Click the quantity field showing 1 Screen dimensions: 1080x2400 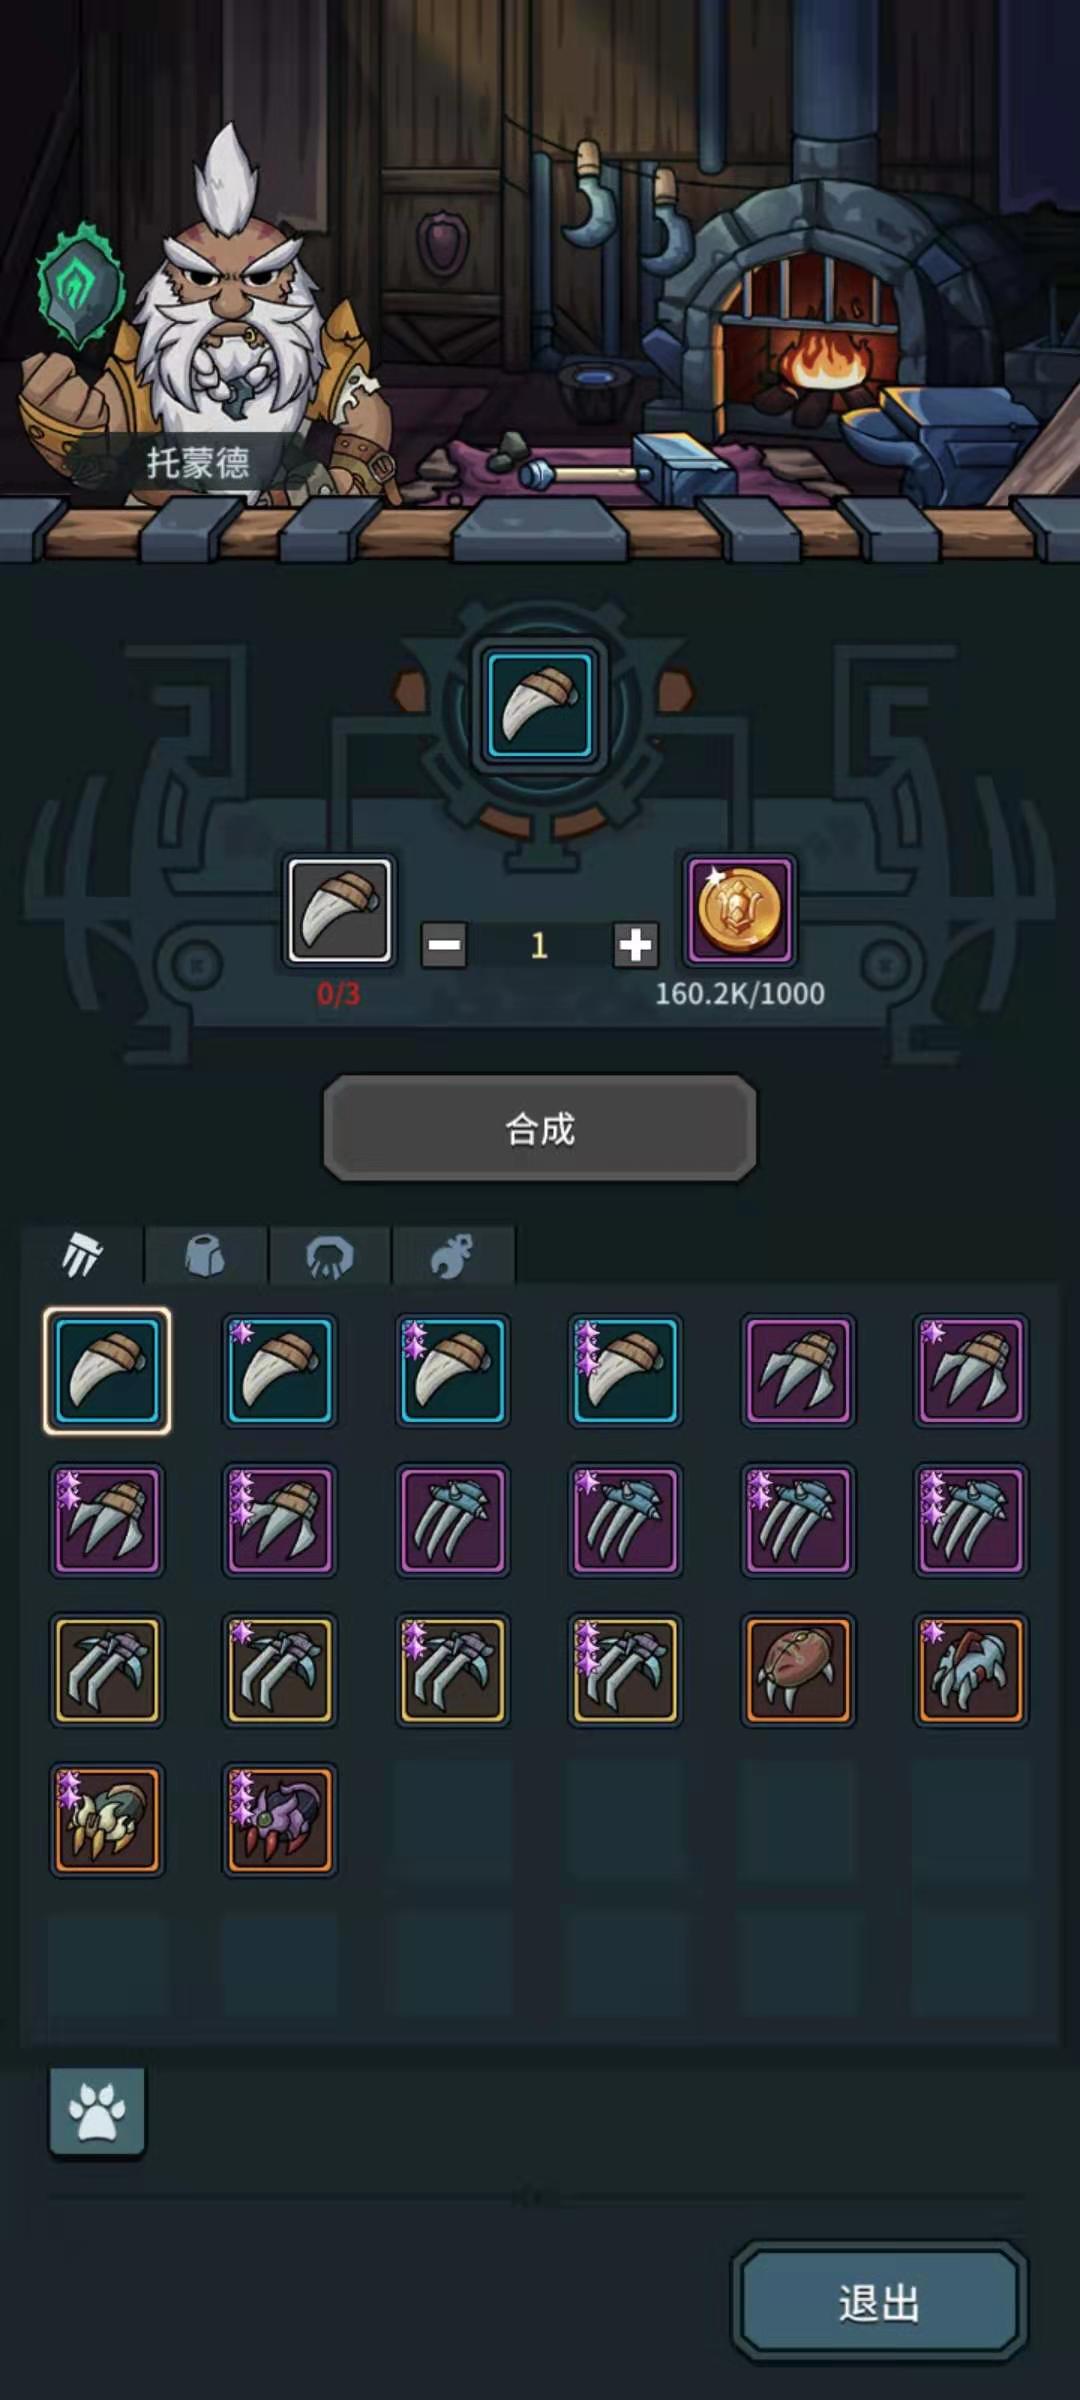click(x=539, y=945)
